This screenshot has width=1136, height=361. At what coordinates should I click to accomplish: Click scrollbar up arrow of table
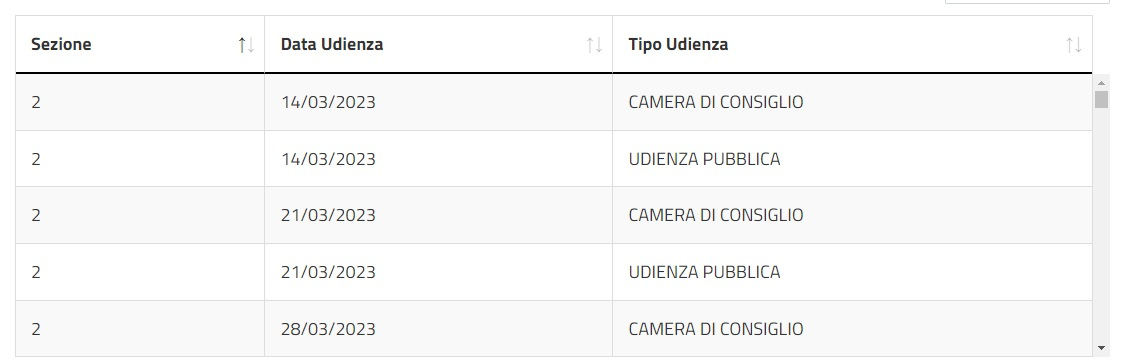(1101, 82)
